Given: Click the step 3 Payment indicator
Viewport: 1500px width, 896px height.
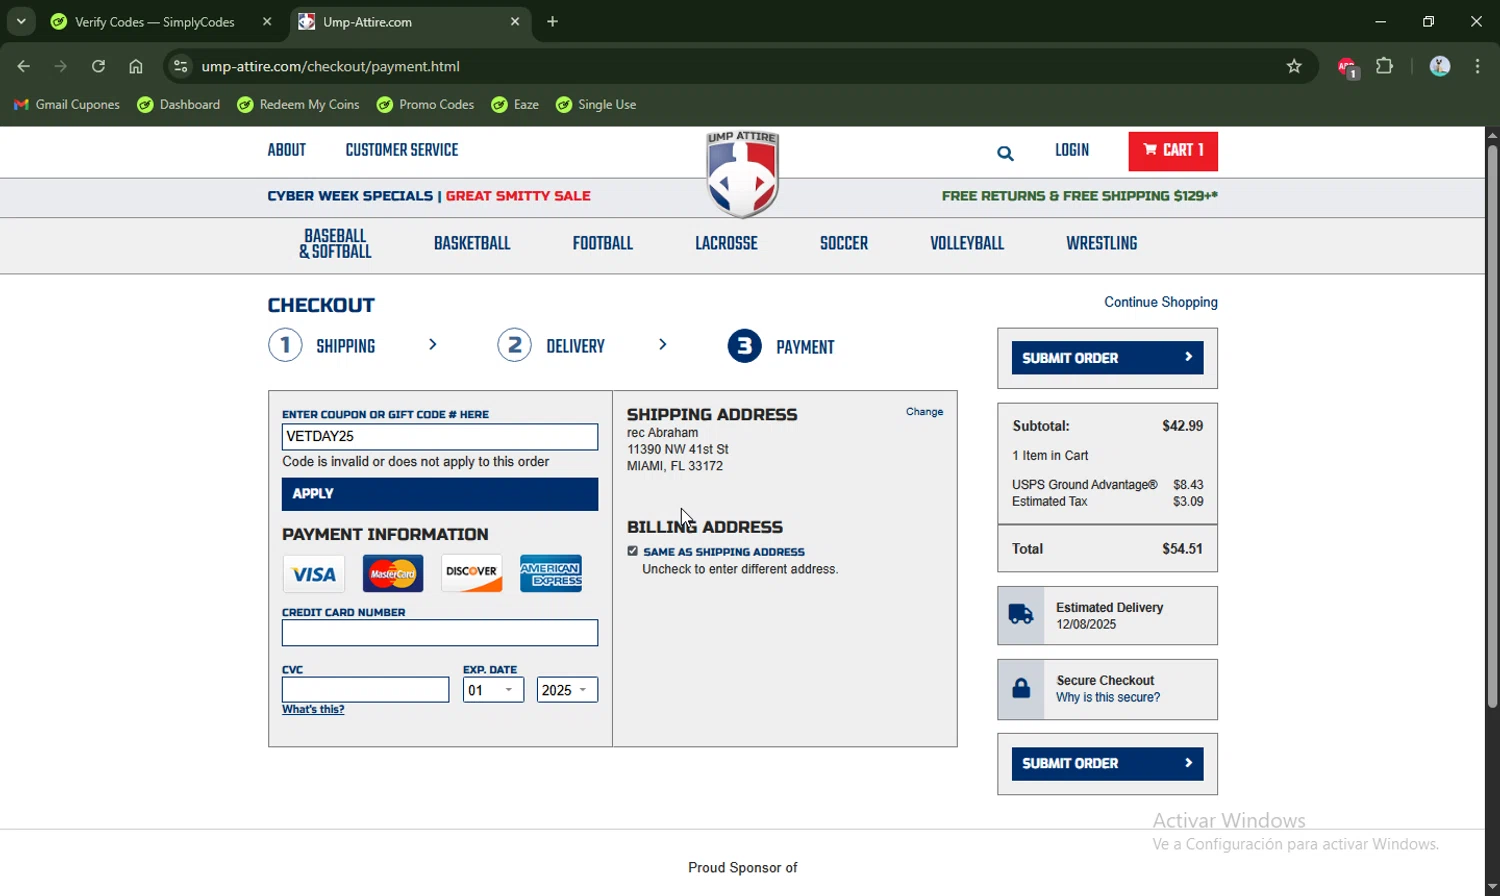Looking at the screenshot, I should click(x=781, y=347).
